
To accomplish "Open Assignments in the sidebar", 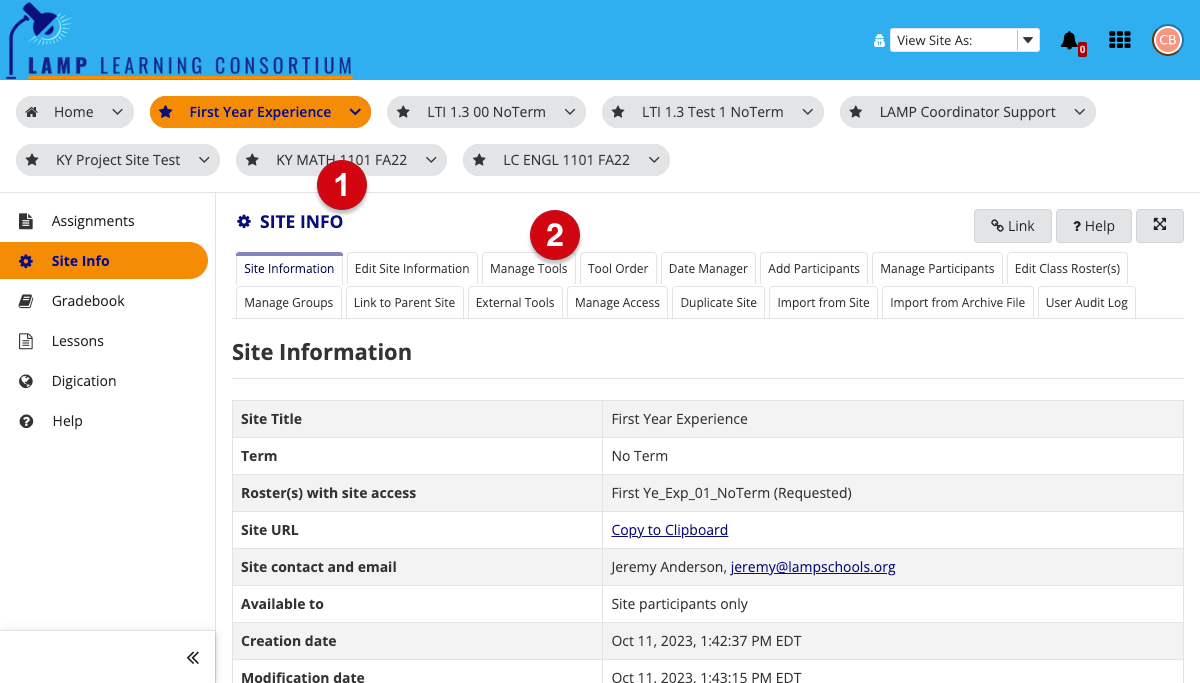I will point(104,221).
